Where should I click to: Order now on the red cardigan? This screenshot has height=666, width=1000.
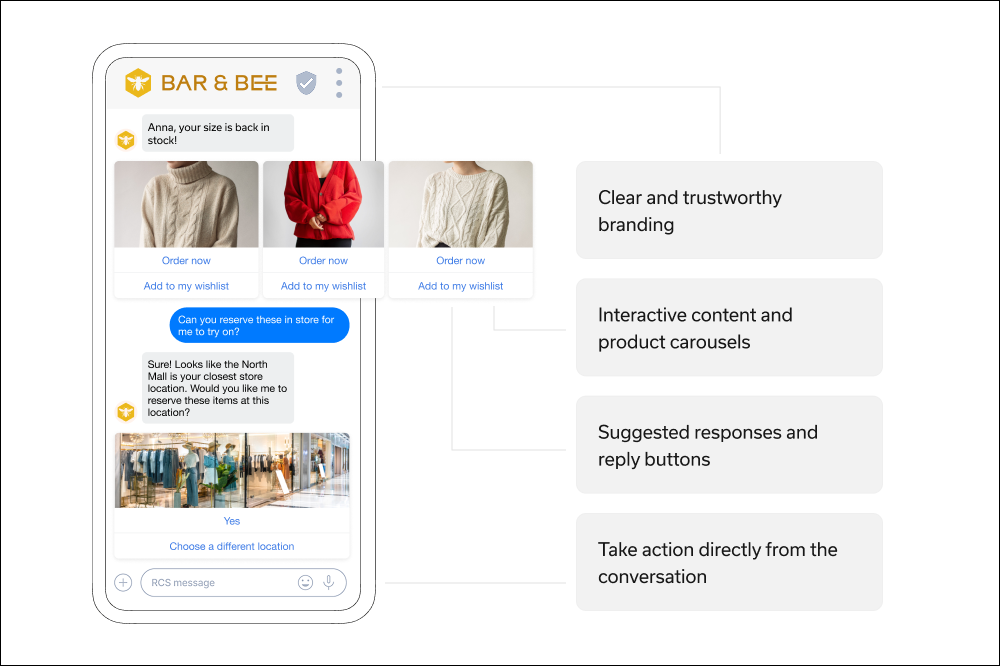coord(323,260)
